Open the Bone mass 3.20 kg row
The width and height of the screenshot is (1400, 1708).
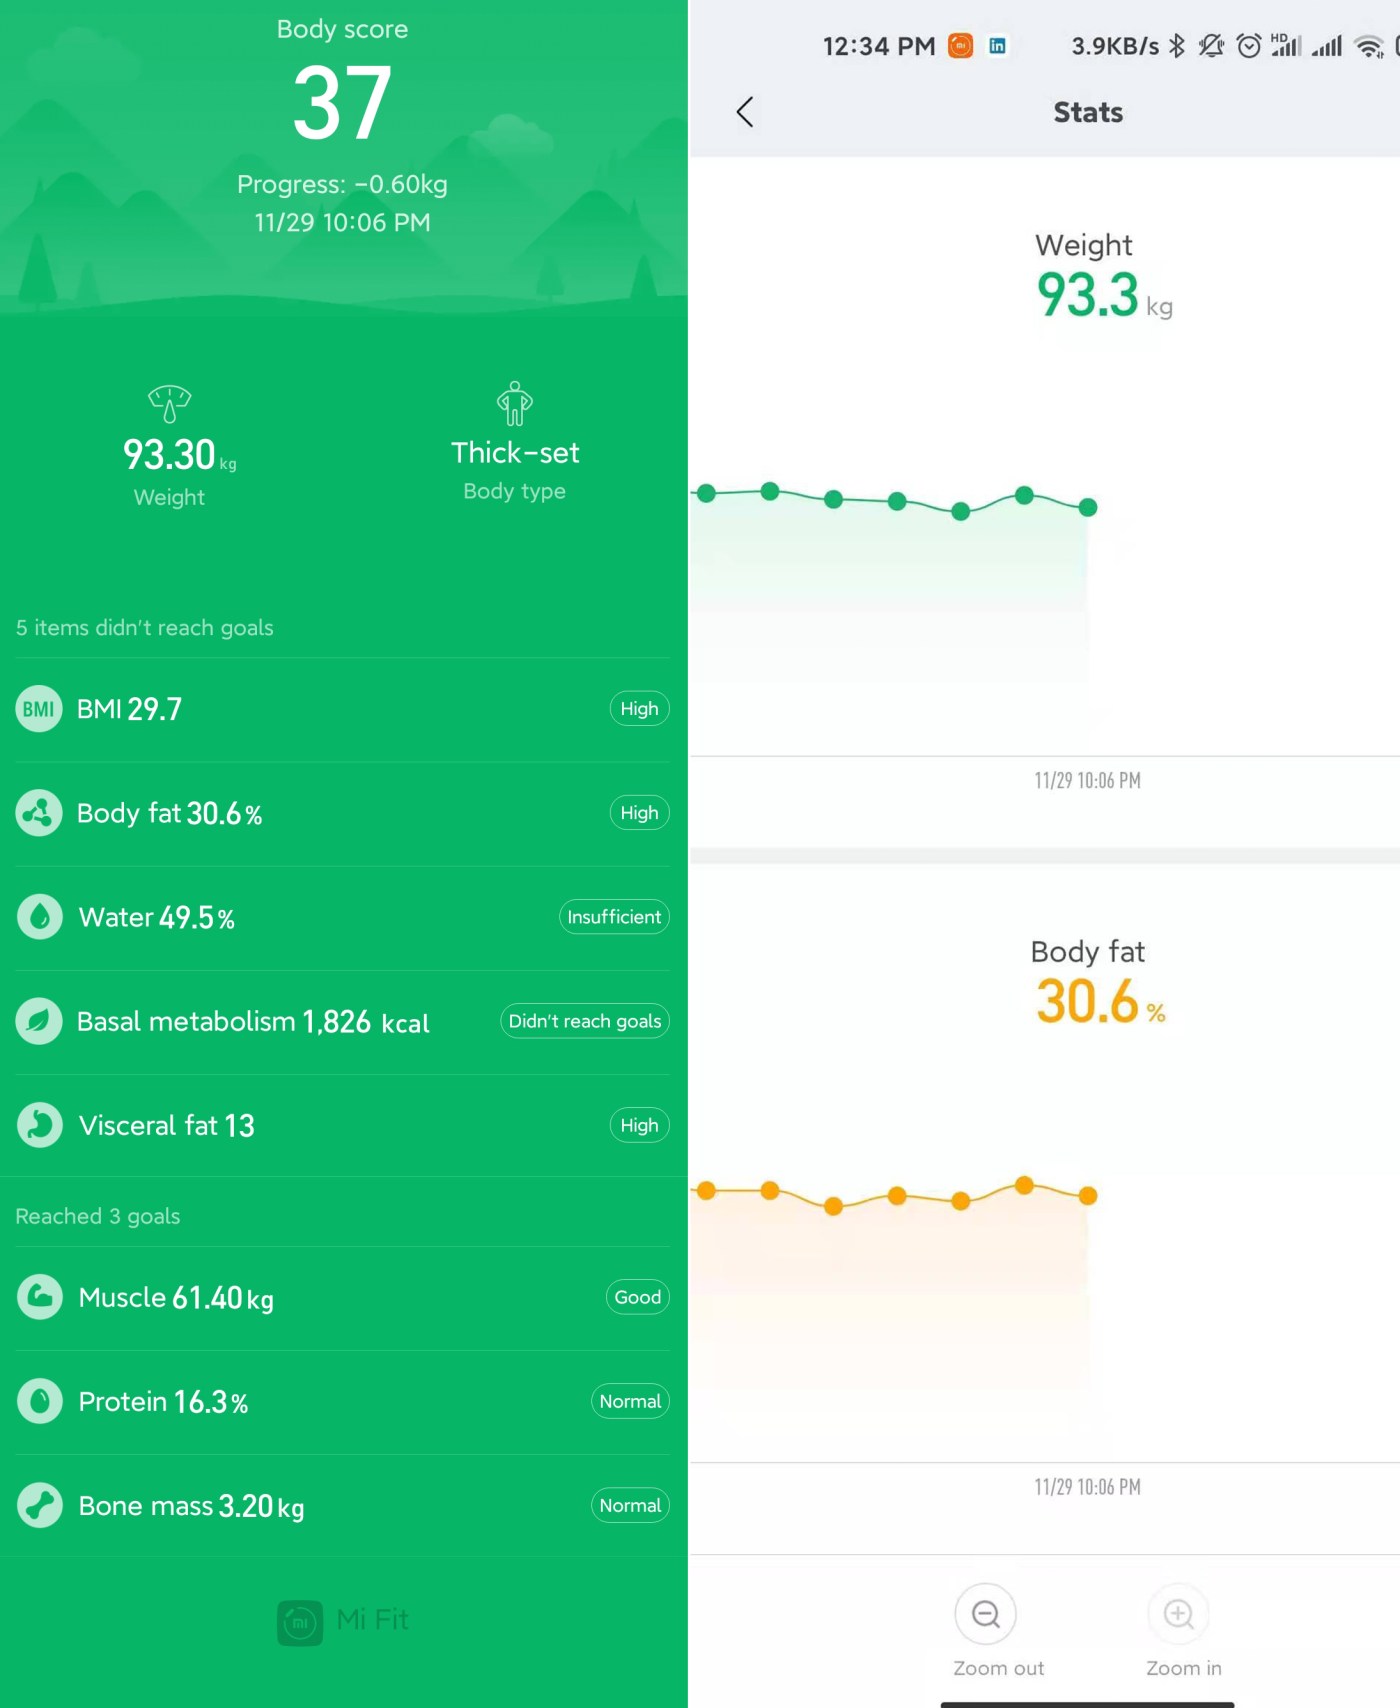pyautogui.click(x=343, y=1505)
